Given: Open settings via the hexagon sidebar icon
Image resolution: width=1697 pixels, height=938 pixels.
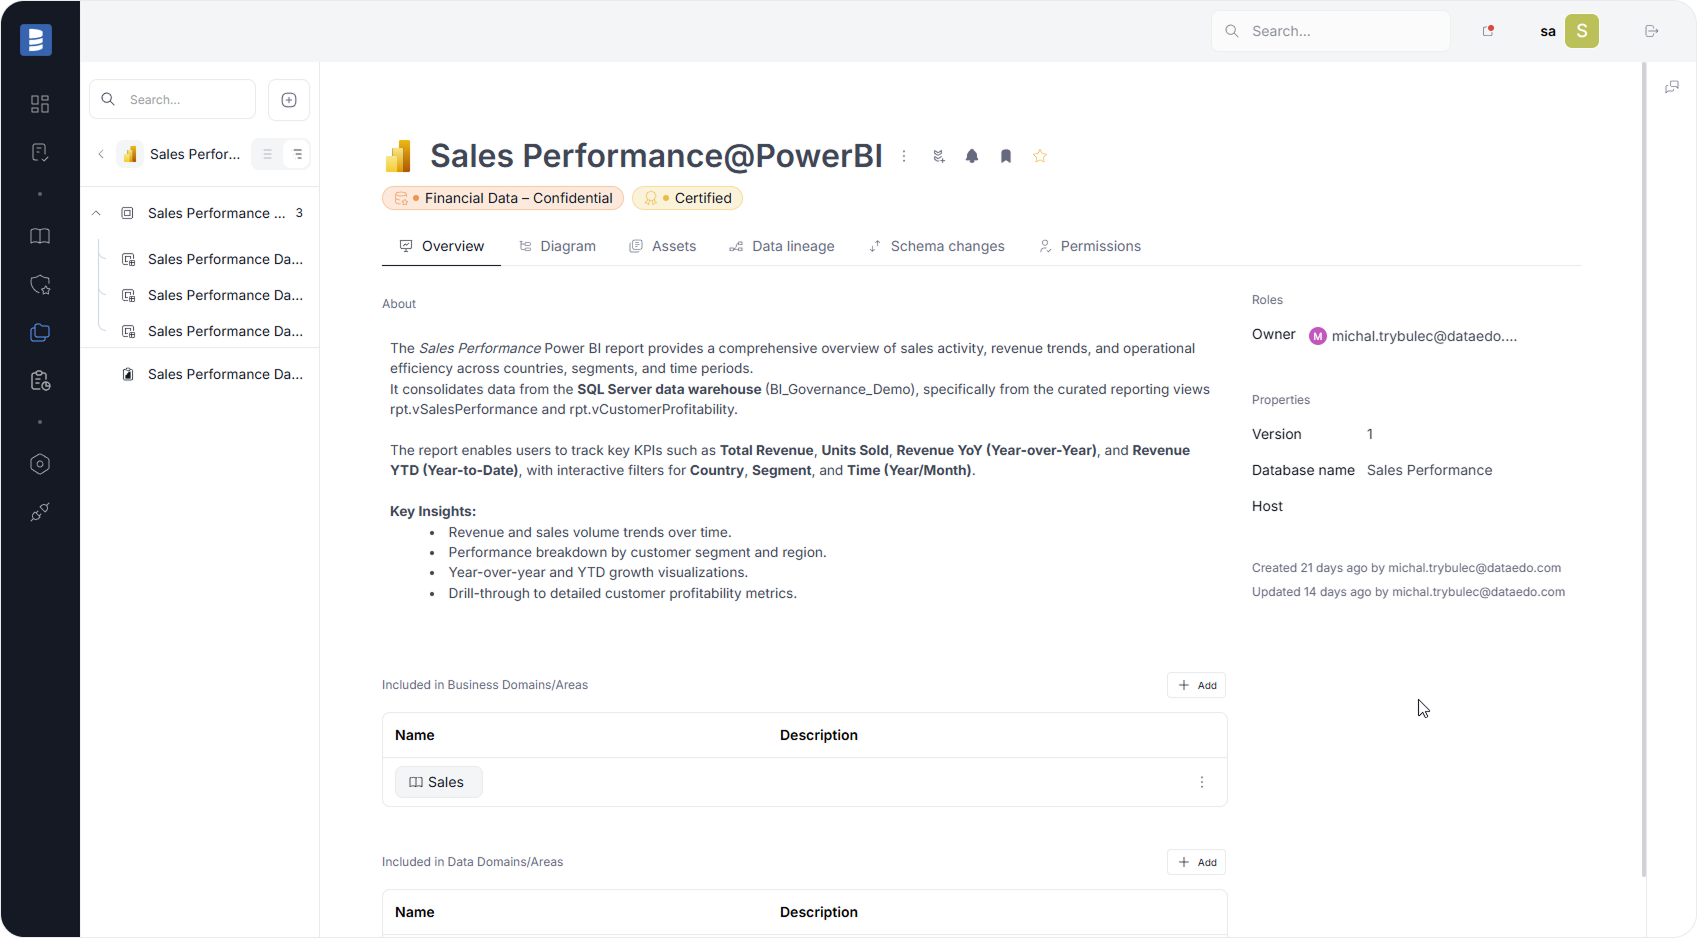Looking at the screenshot, I should (40, 463).
